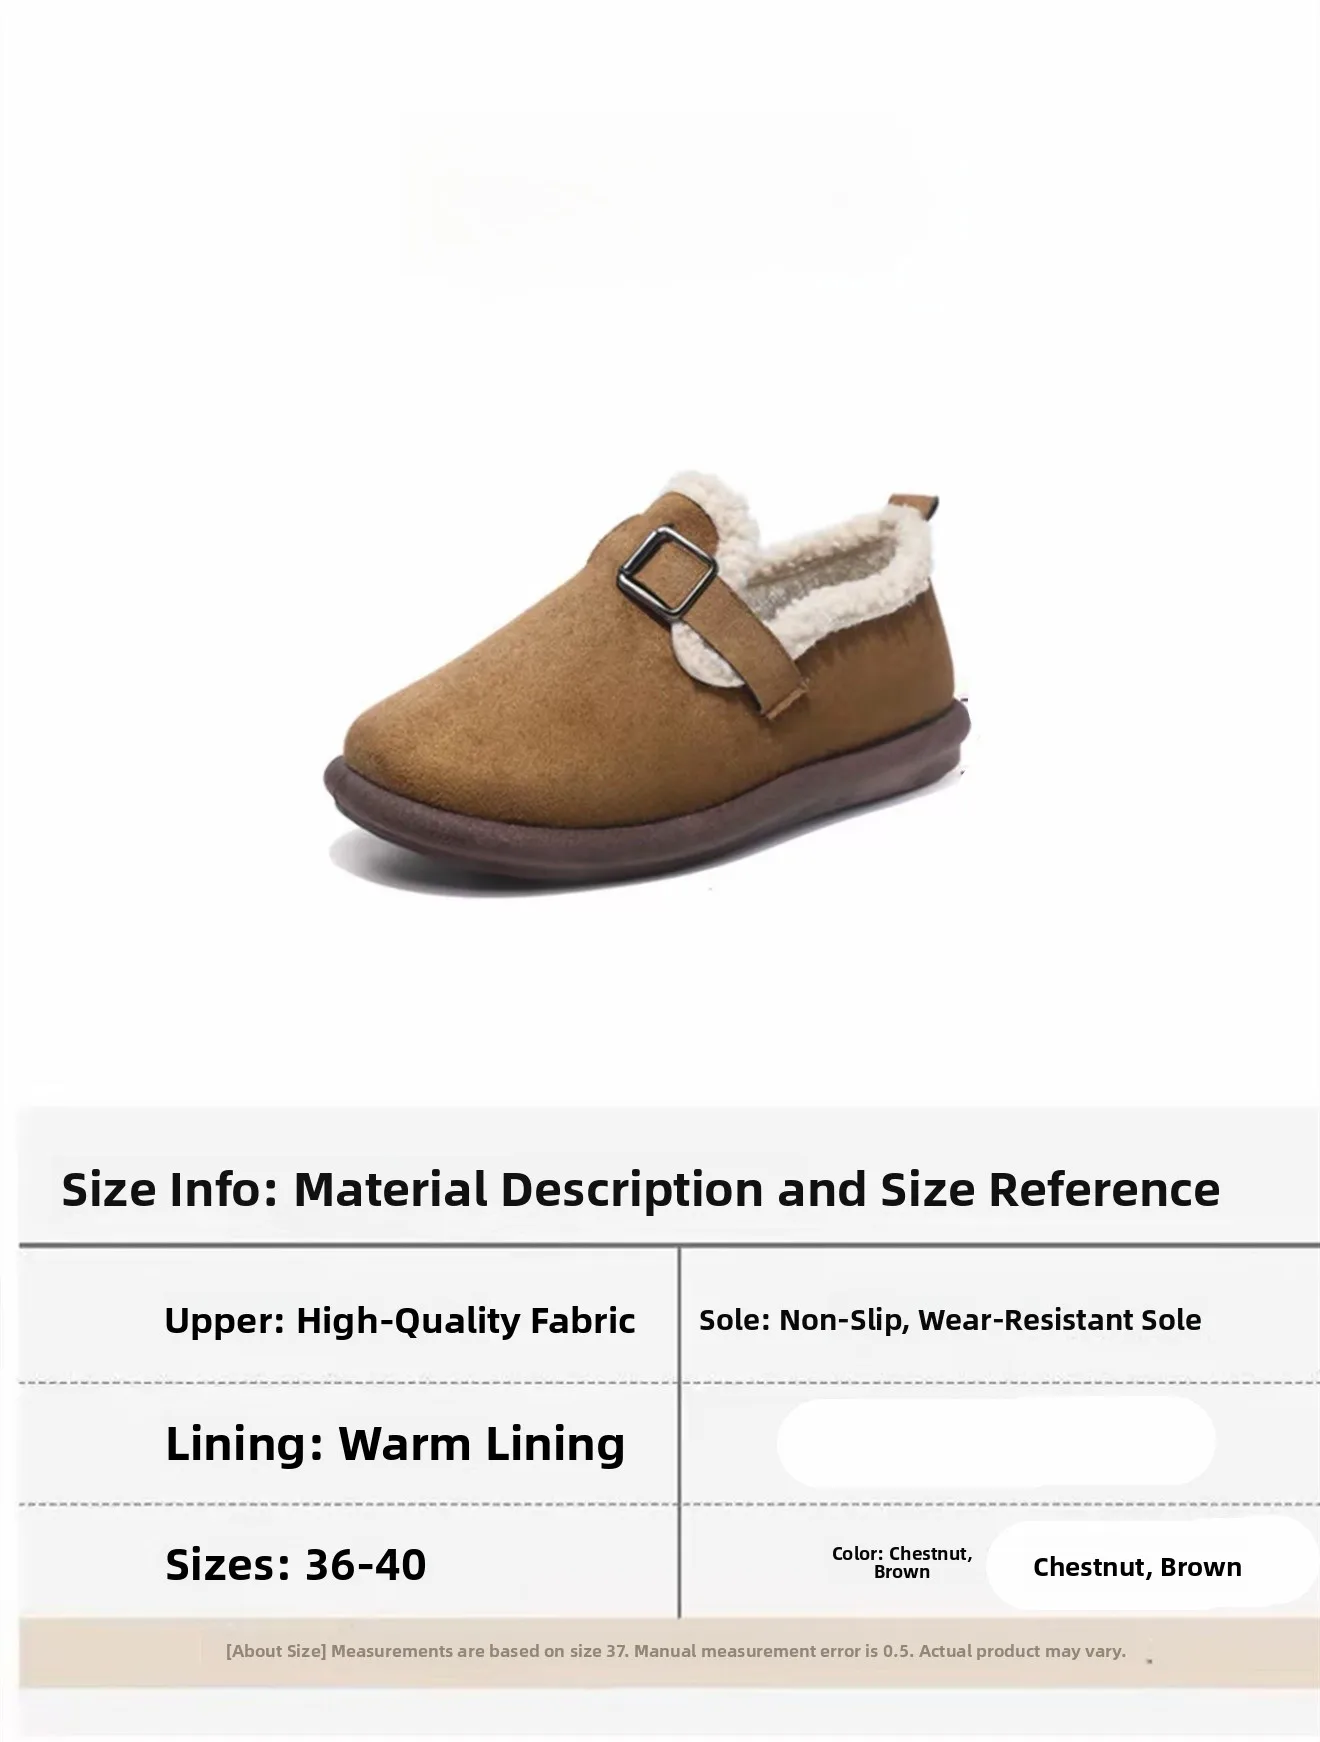Viewport: 1320px width, 1742px height.
Task: Click the large 'Chestnut, Brown' white pill
Action: point(1150,1567)
